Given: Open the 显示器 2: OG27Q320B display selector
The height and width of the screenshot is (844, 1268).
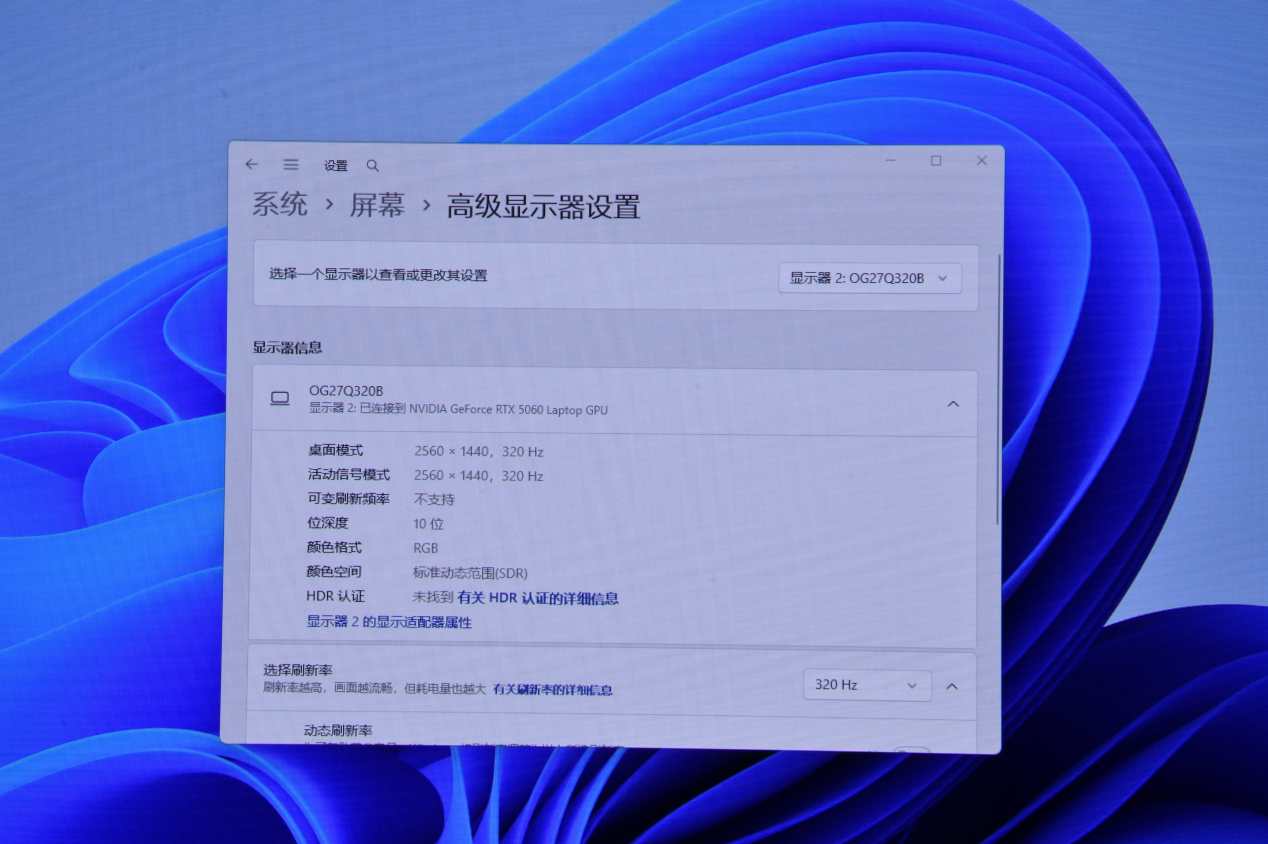Looking at the screenshot, I should 870,278.
